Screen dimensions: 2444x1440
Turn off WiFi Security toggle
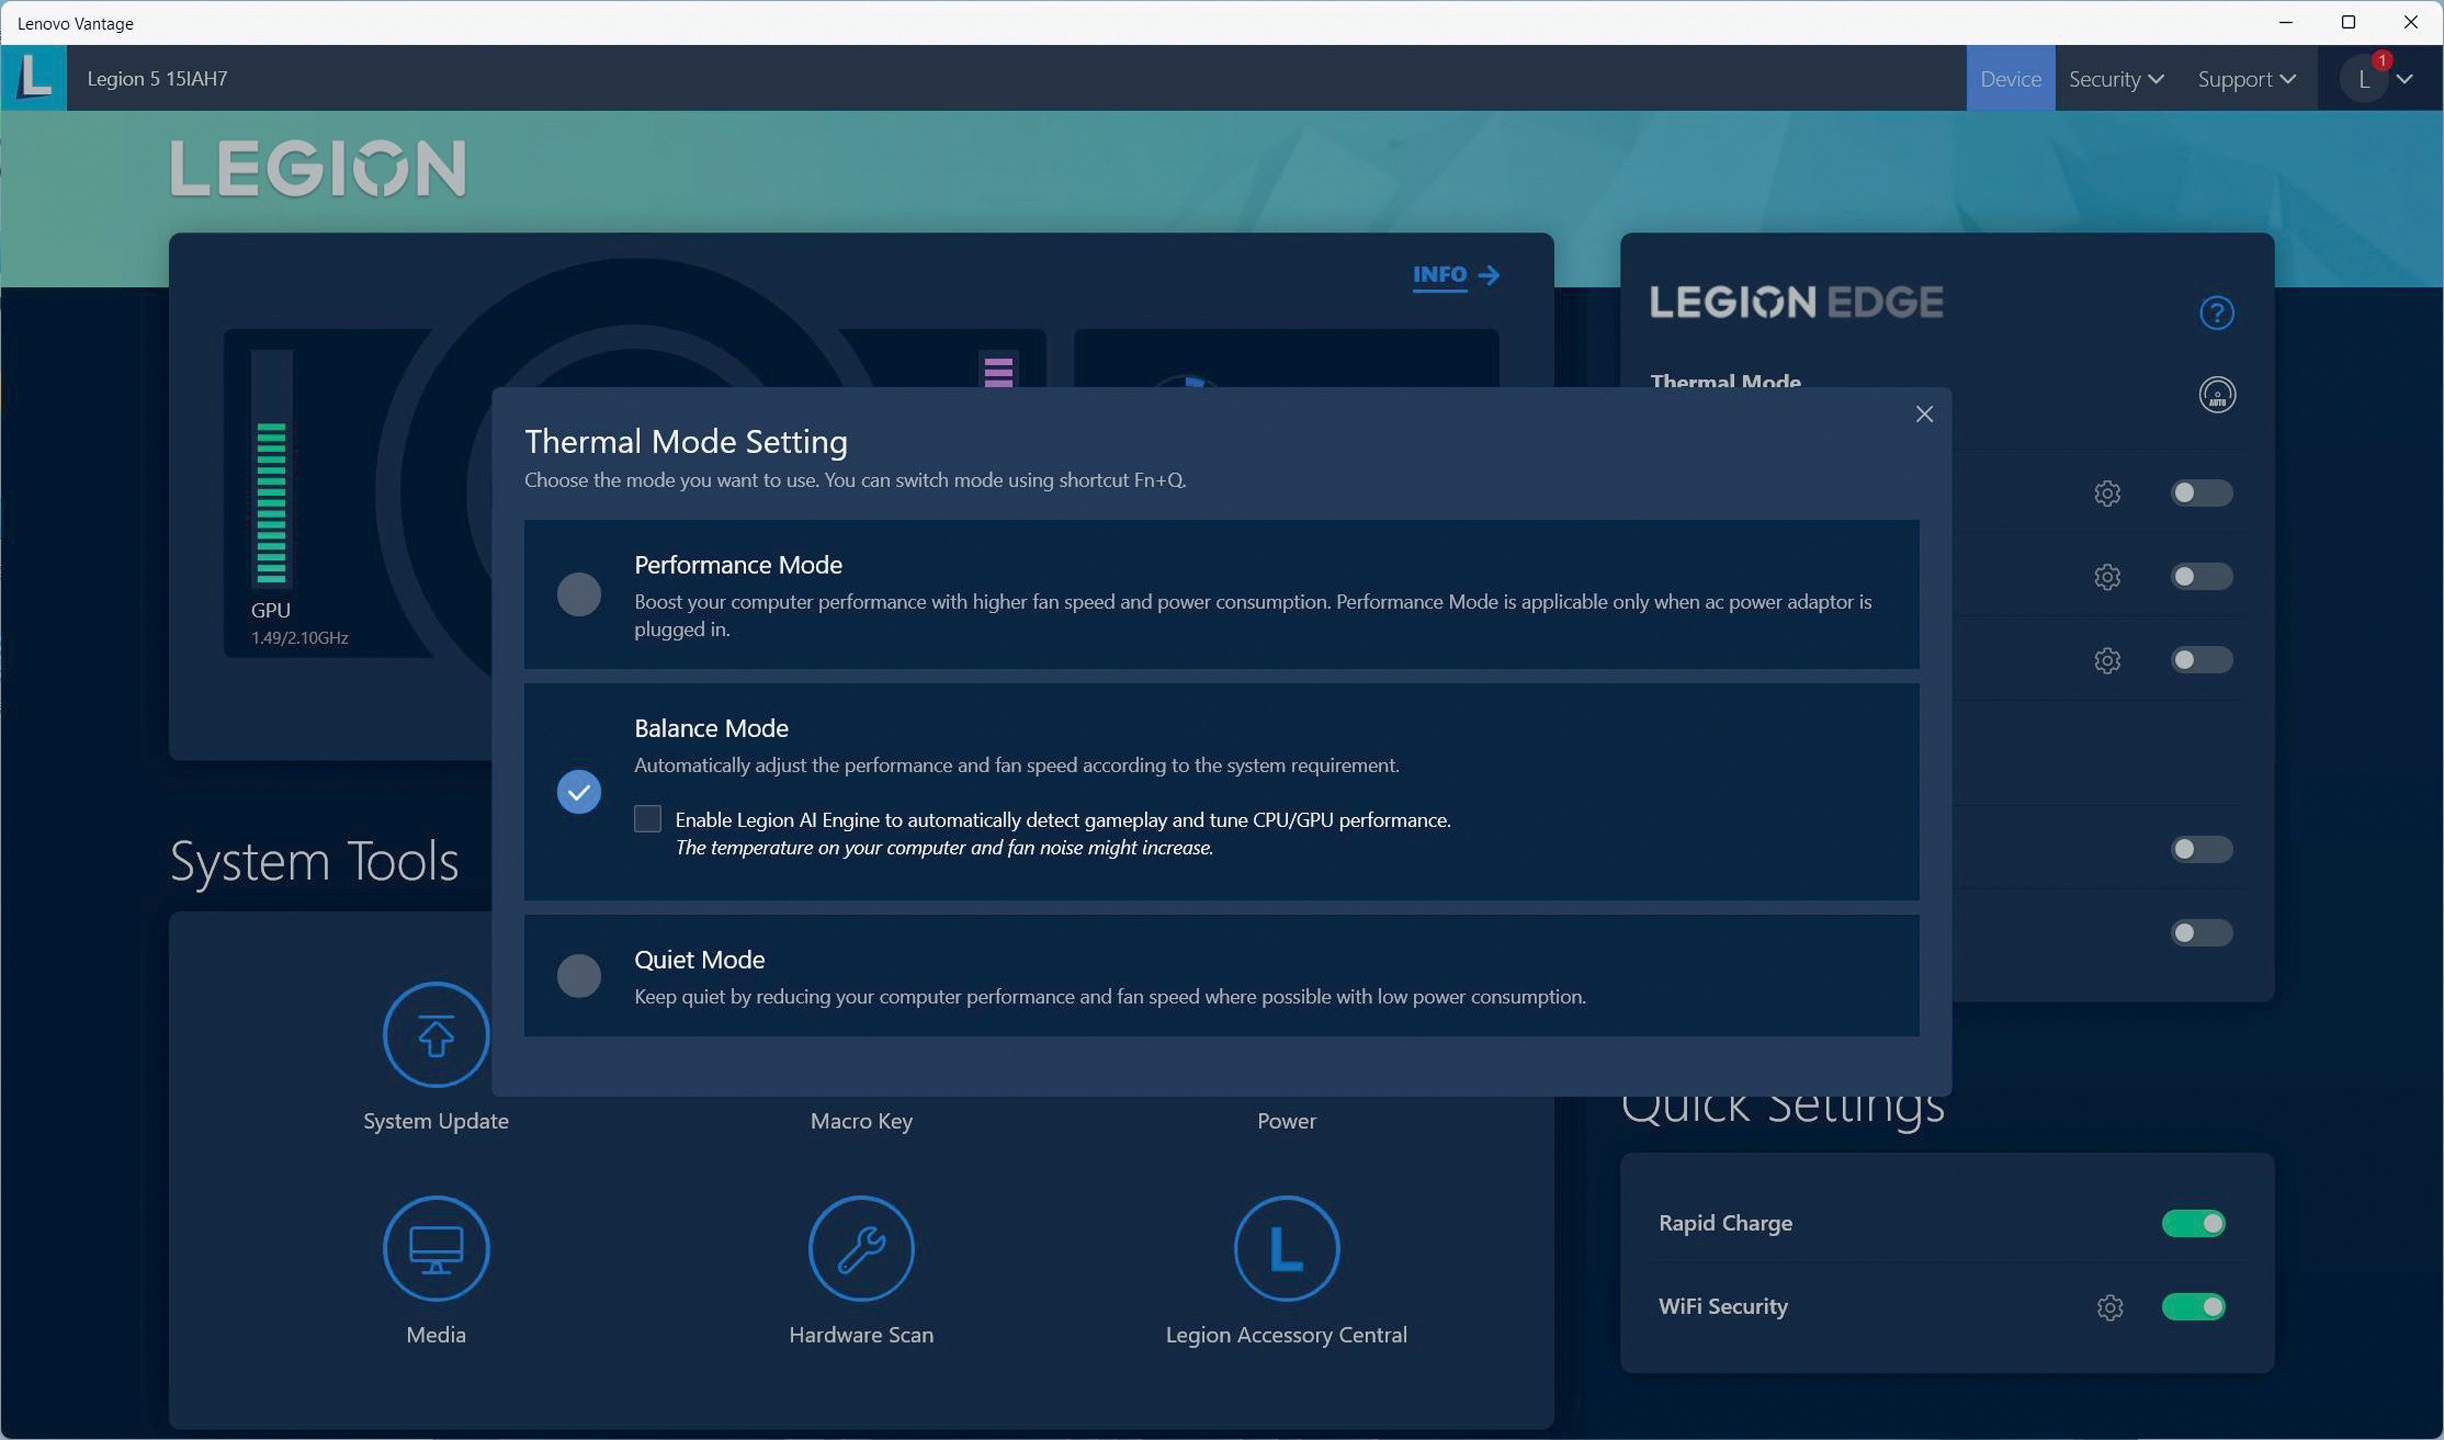(2193, 1307)
